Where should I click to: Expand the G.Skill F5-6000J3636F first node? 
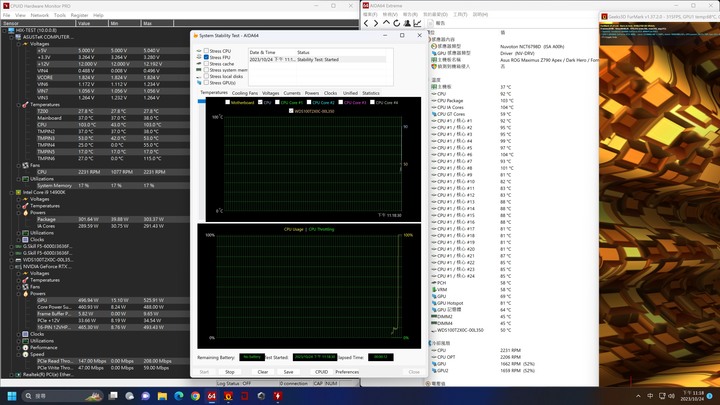(12, 246)
